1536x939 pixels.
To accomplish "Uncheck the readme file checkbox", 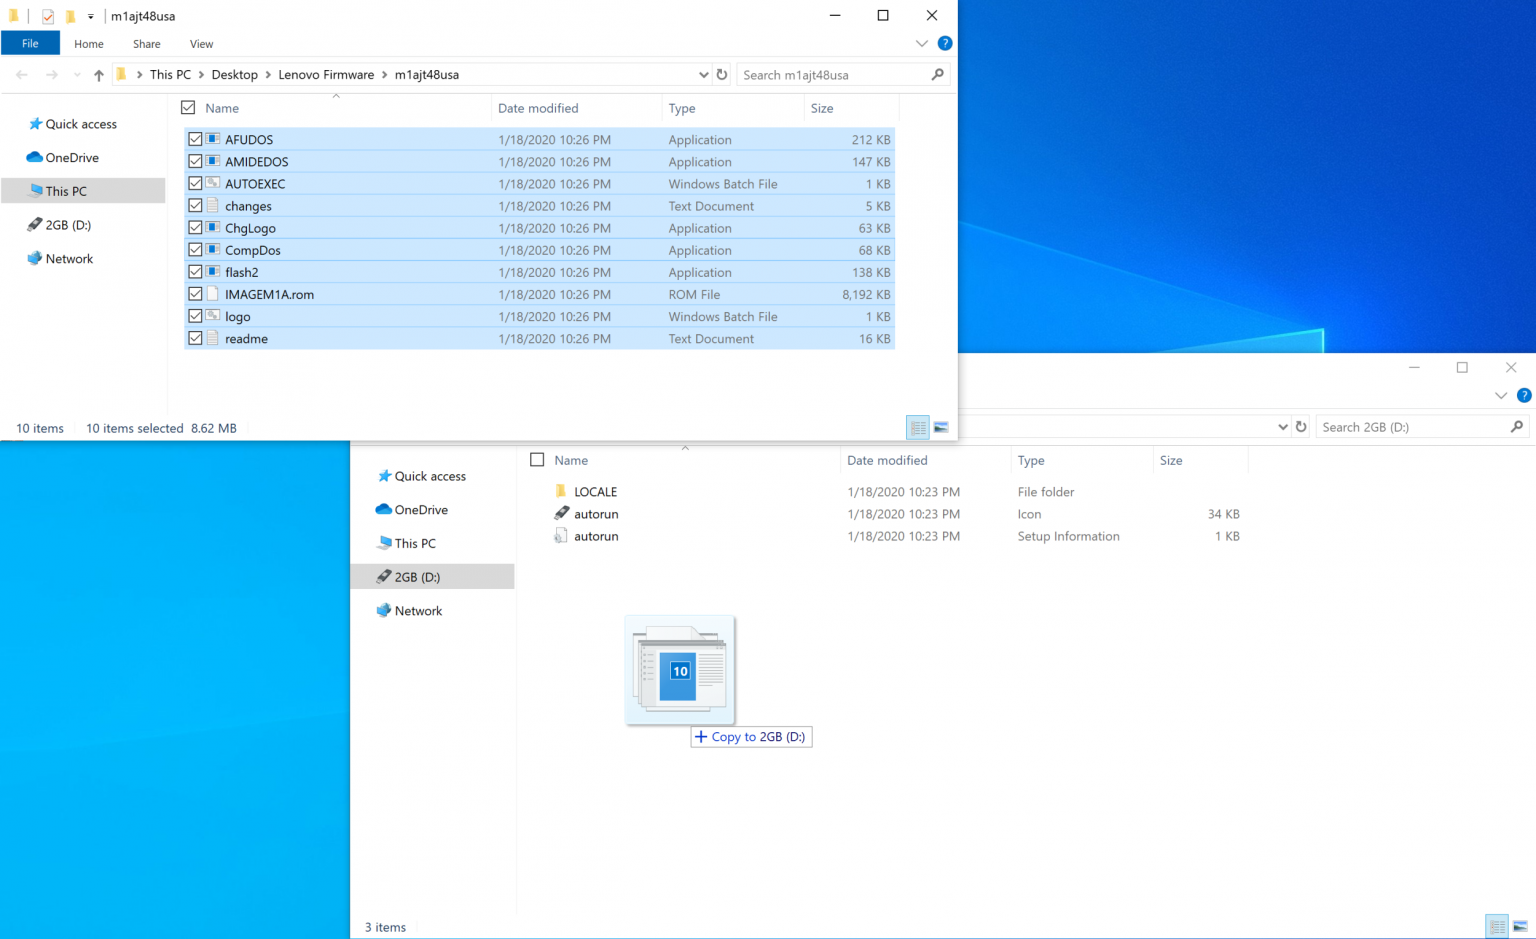I will [x=195, y=338].
